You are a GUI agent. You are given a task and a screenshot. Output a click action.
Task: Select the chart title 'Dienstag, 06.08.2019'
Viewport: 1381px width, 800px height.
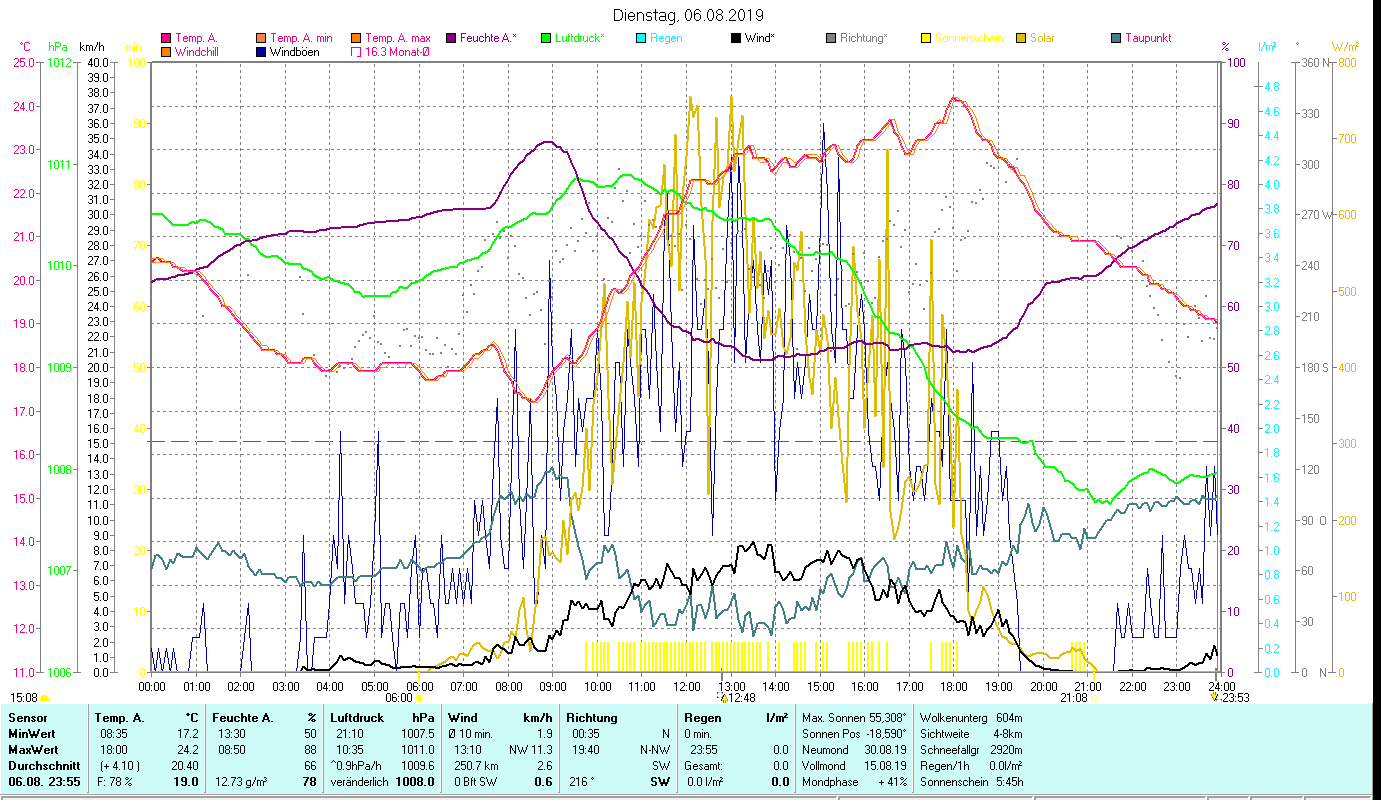point(689,15)
